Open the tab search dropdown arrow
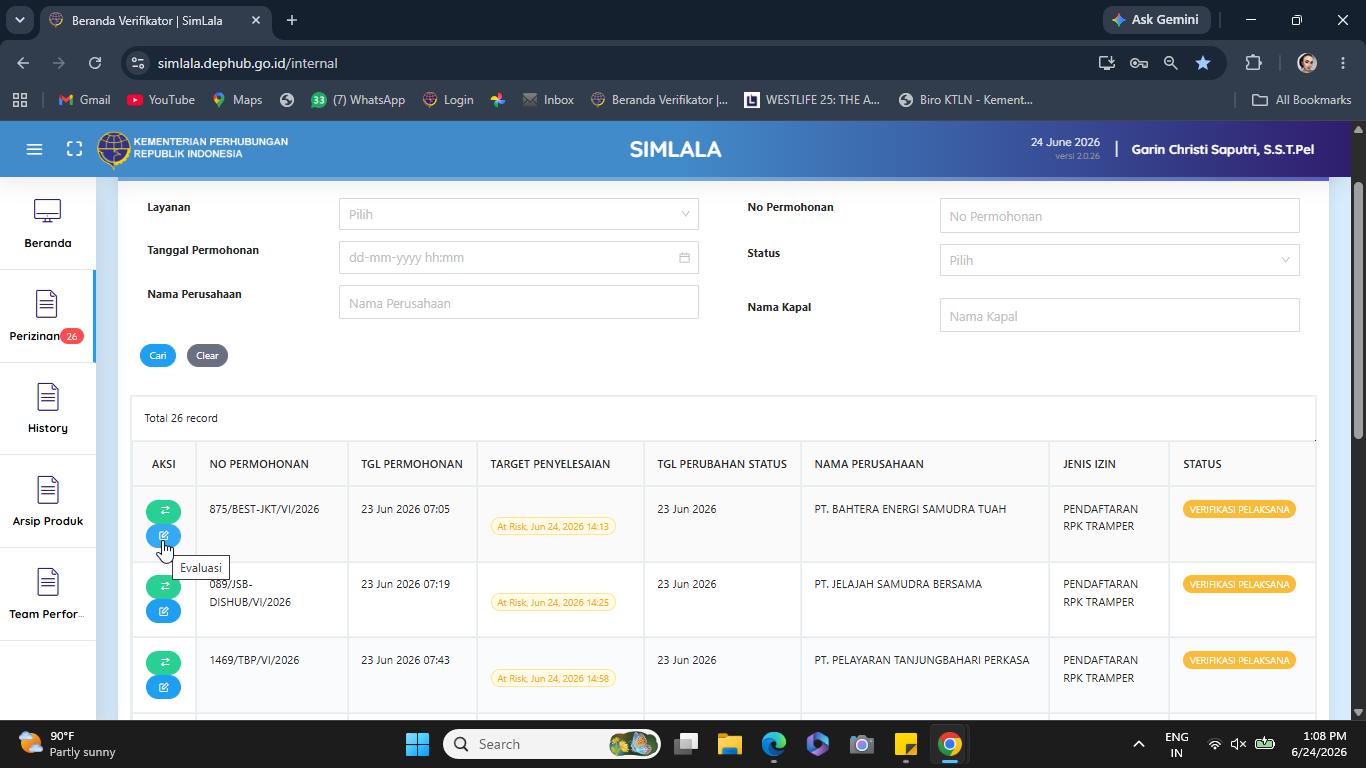Viewport: 1366px width, 768px height. [x=19, y=20]
